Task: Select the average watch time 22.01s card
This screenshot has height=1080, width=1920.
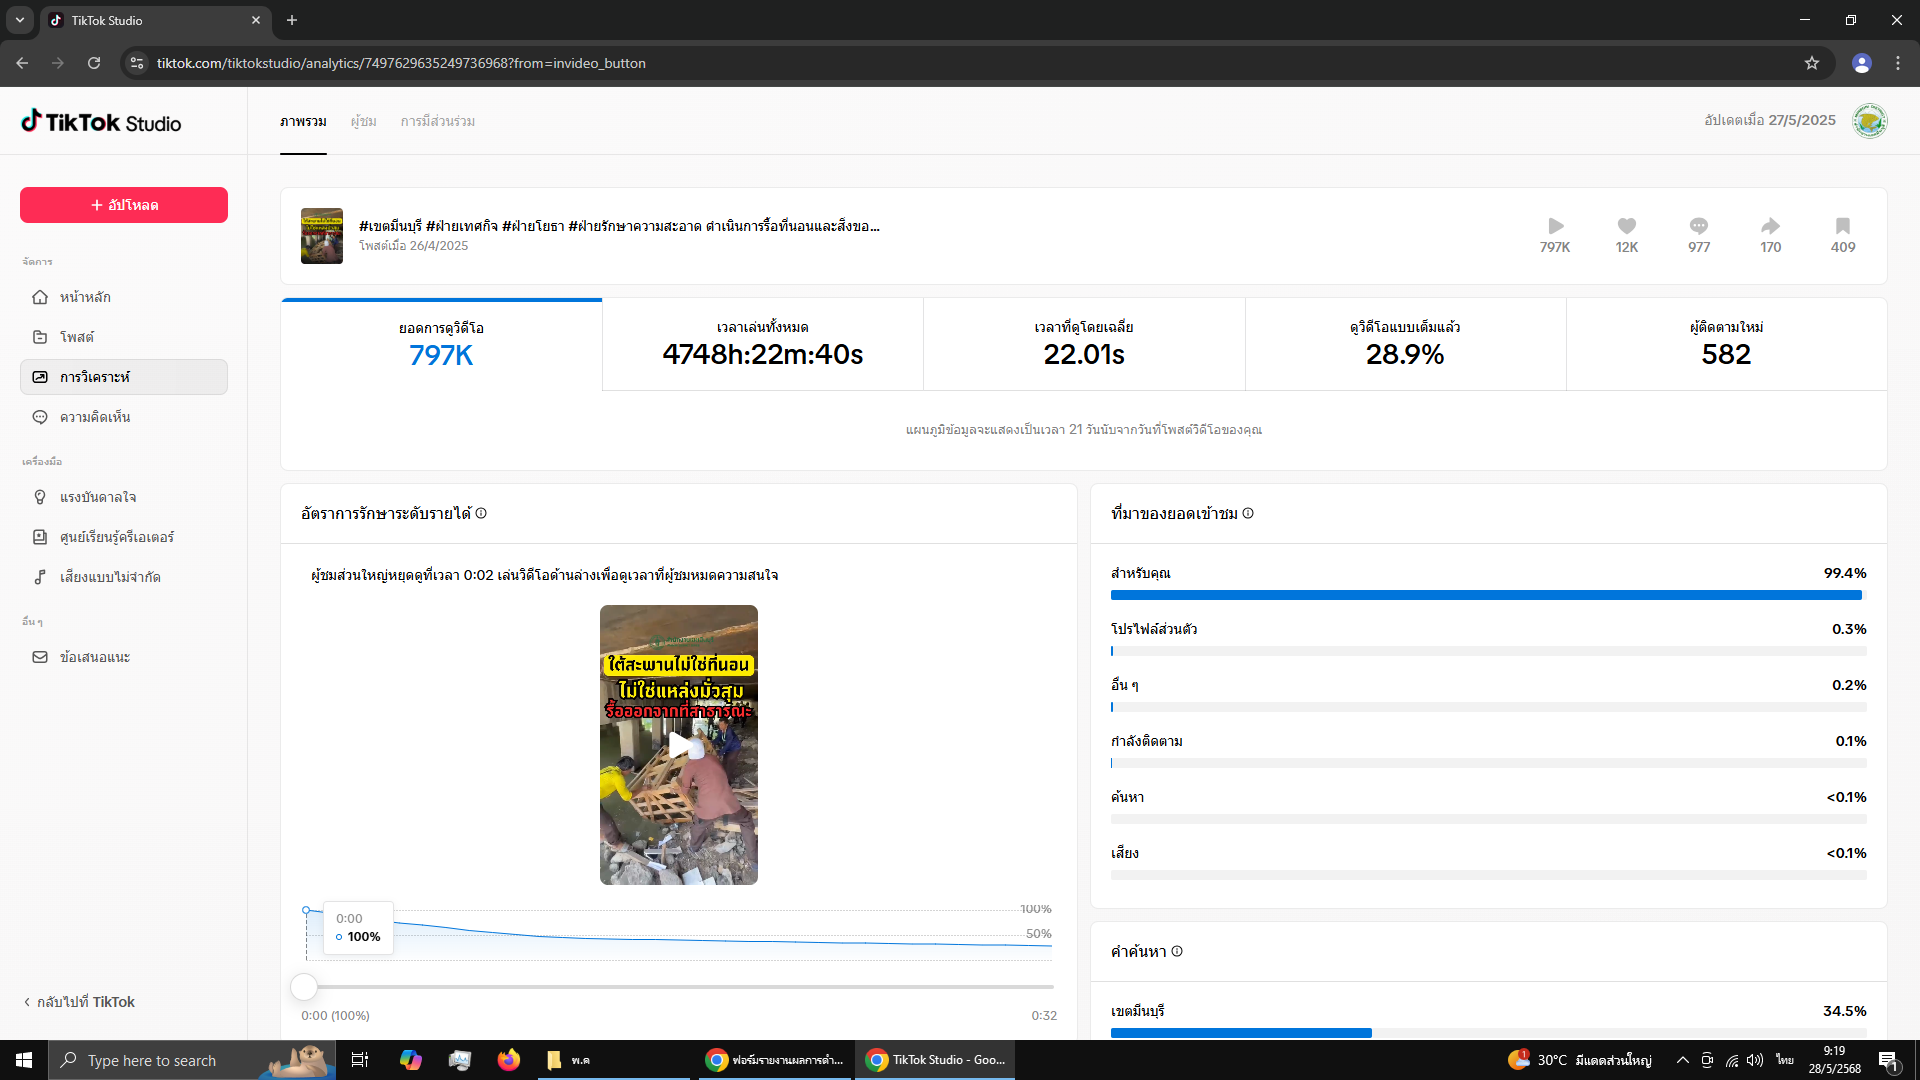Action: click(1084, 344)
